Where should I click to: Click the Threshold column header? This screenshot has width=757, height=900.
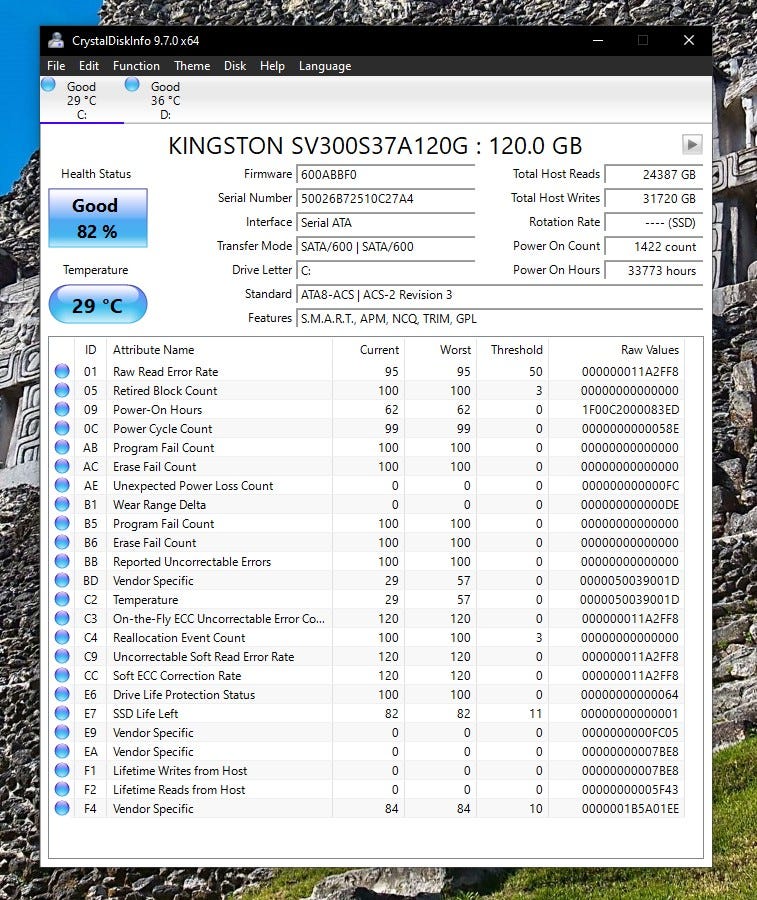tap(512, 350)
